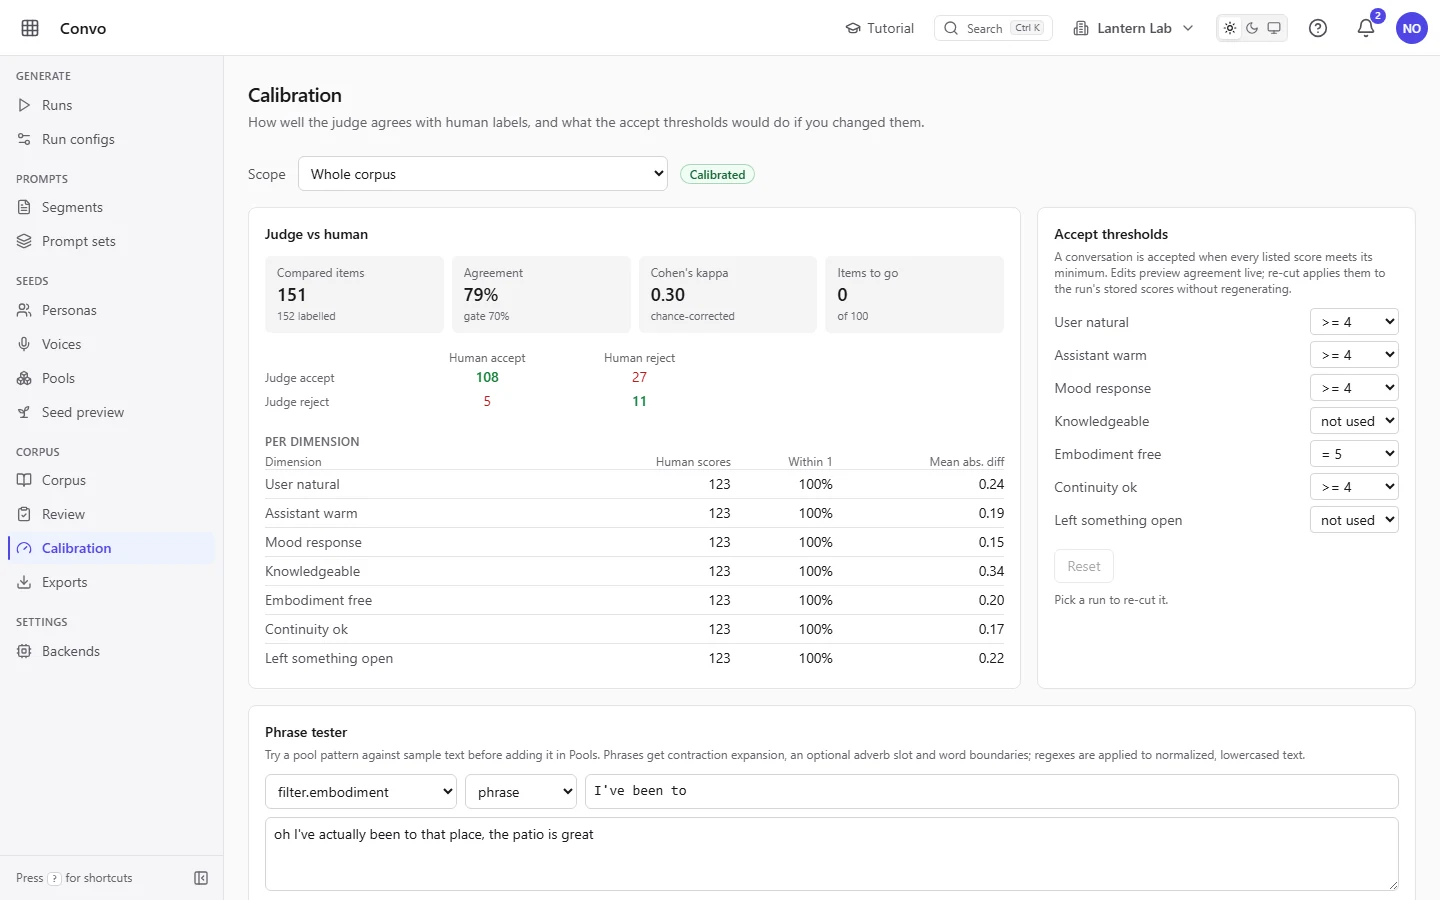Click the Prompt sets icon in the sidebar
1440x900 pixels.
coord(24,241)
